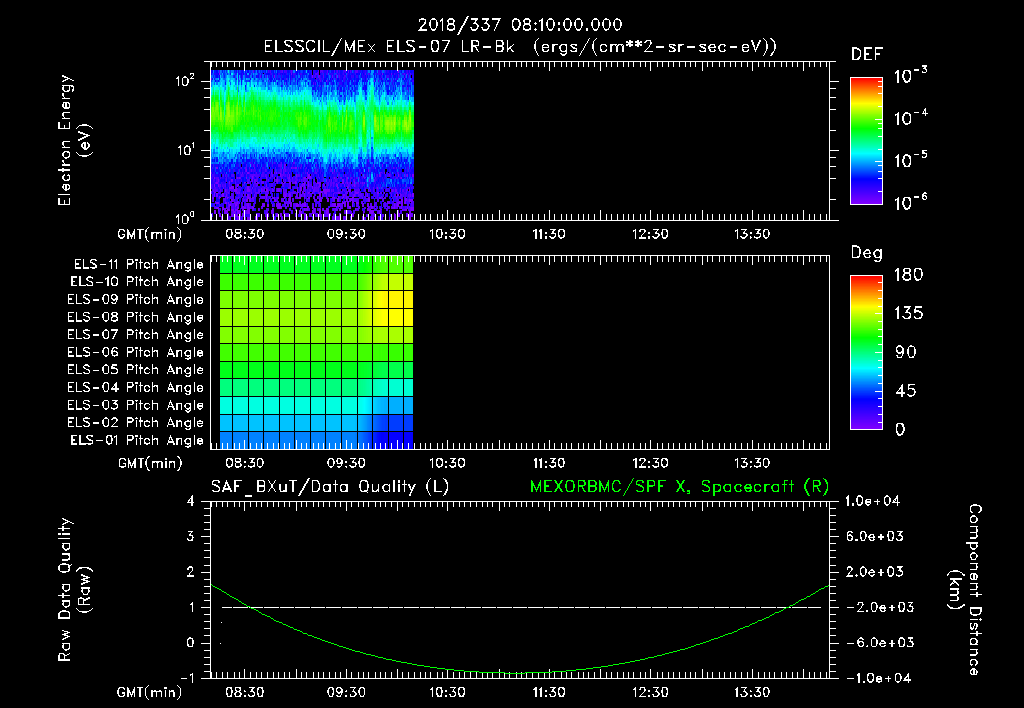Click the GMT(min) label under the spectrogram

coord(150,234)
